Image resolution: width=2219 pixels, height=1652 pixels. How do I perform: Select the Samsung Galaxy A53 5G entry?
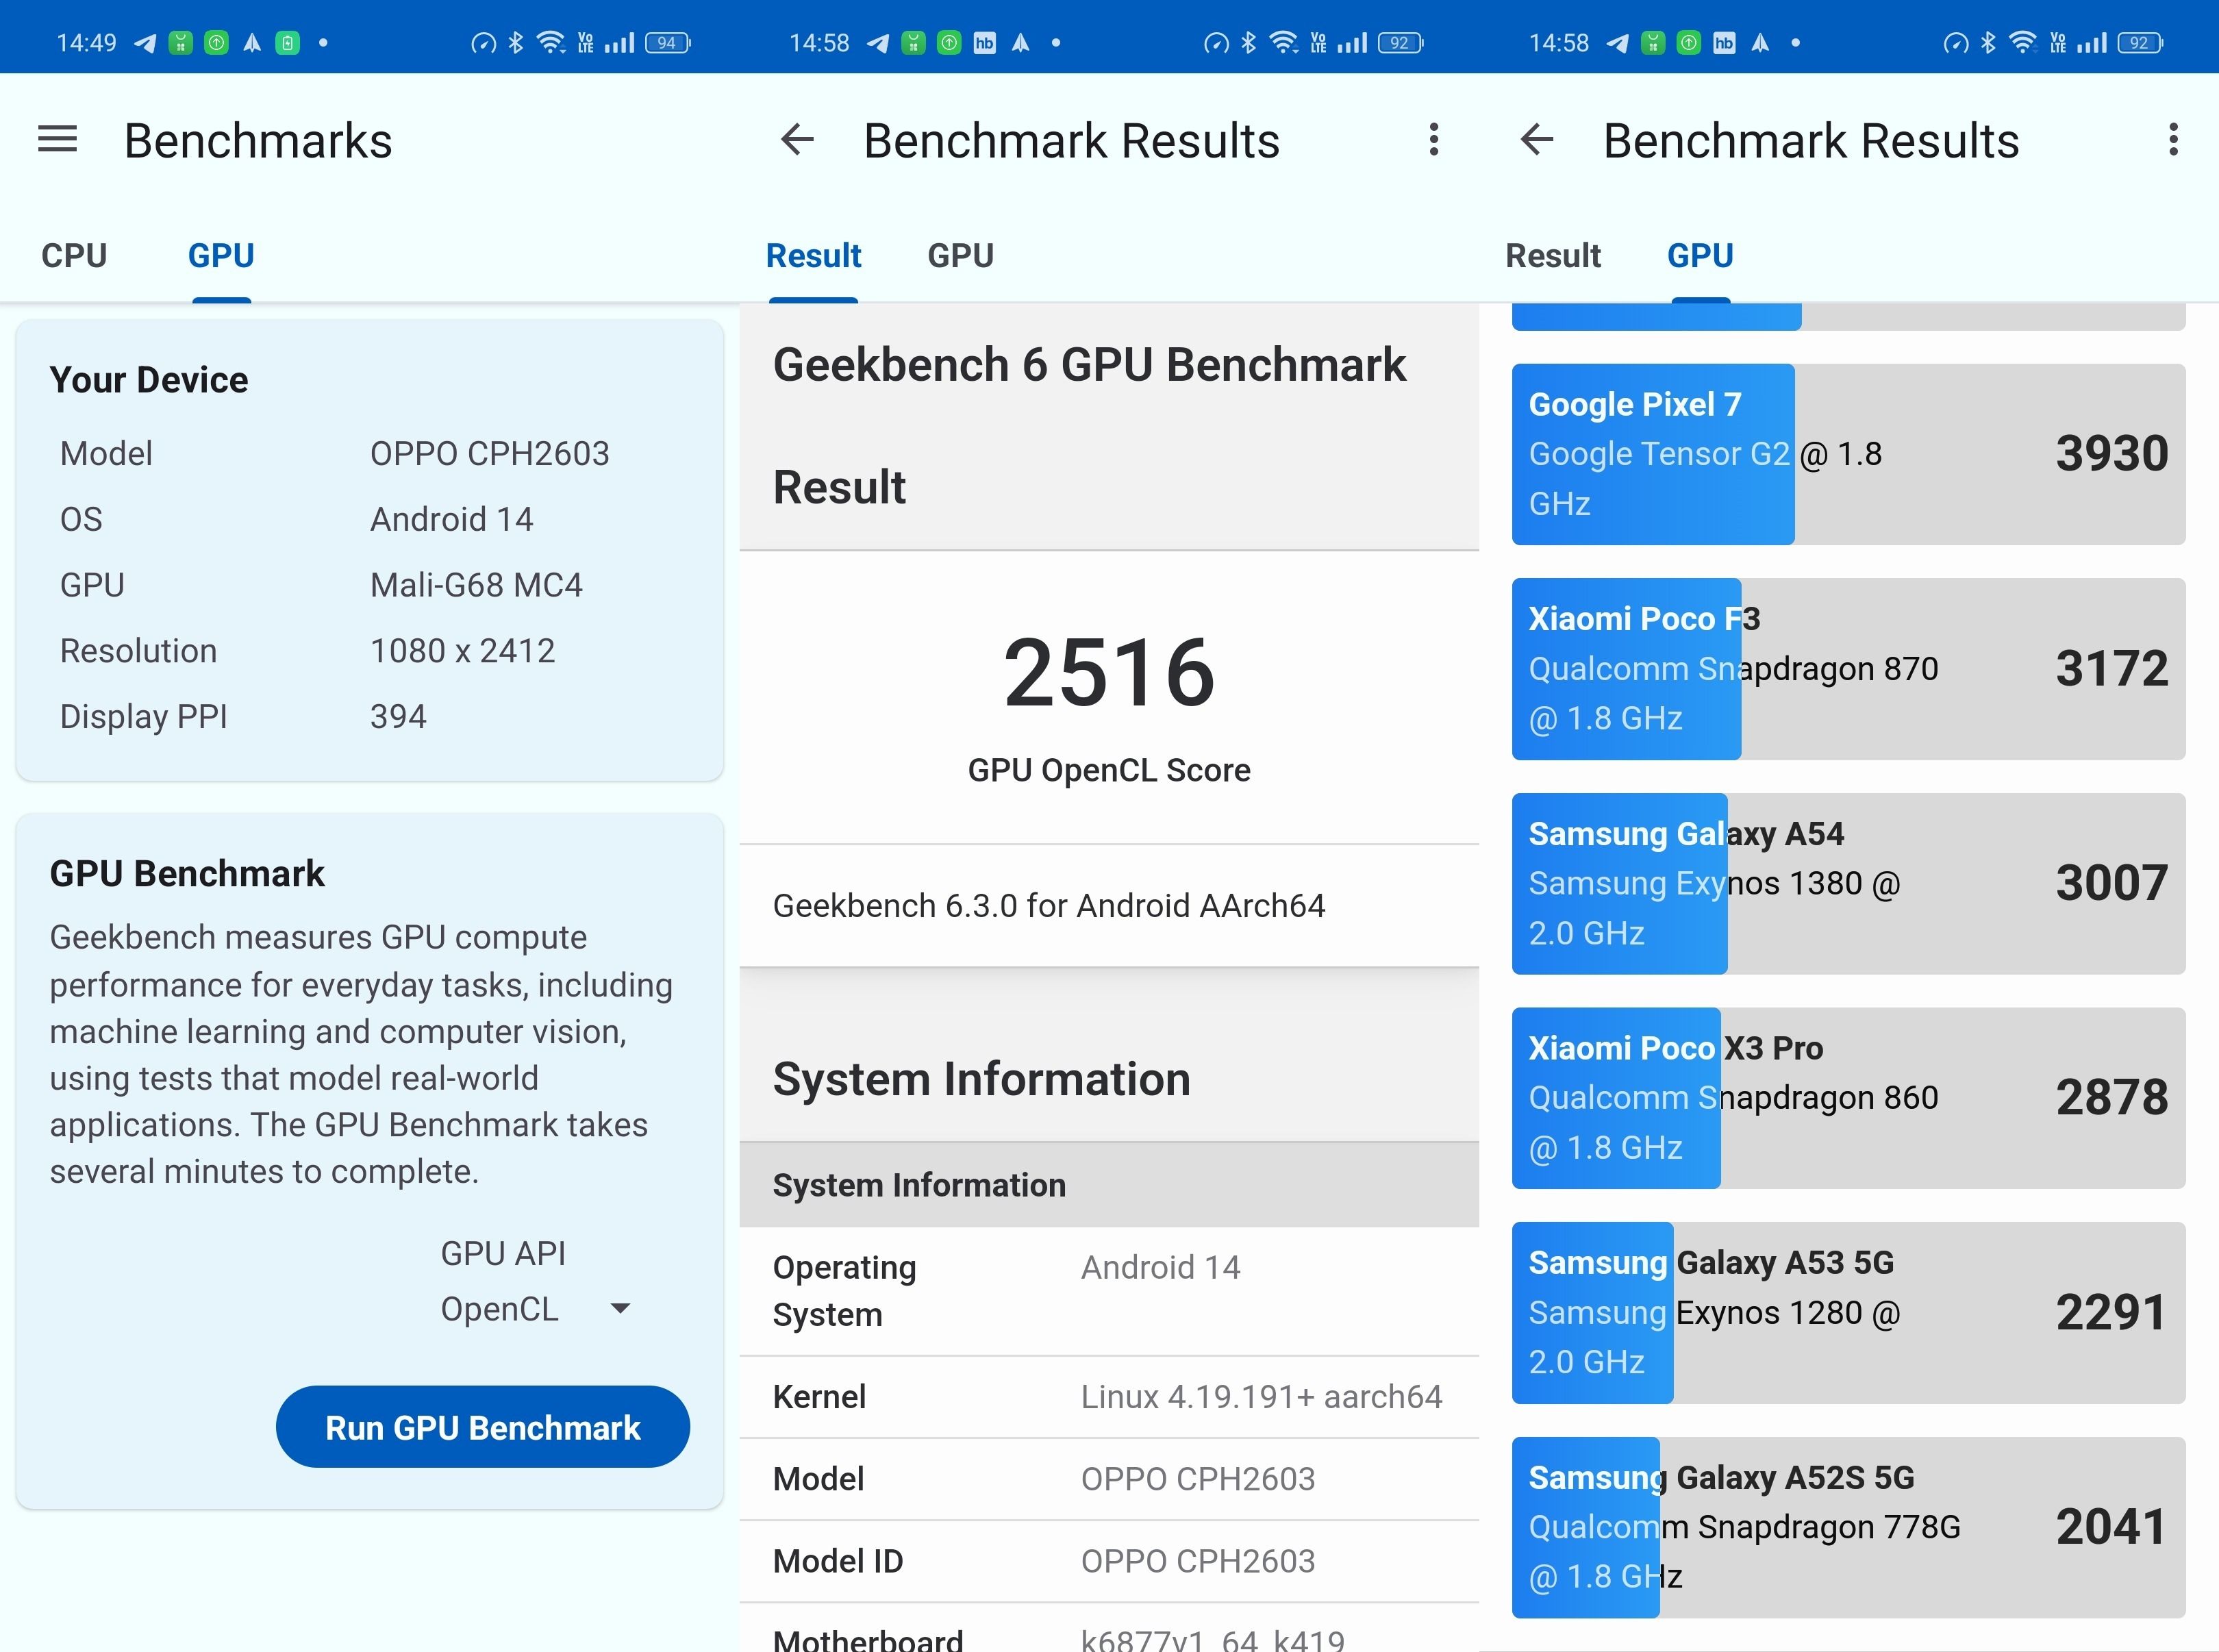tap(1848, 1313)
